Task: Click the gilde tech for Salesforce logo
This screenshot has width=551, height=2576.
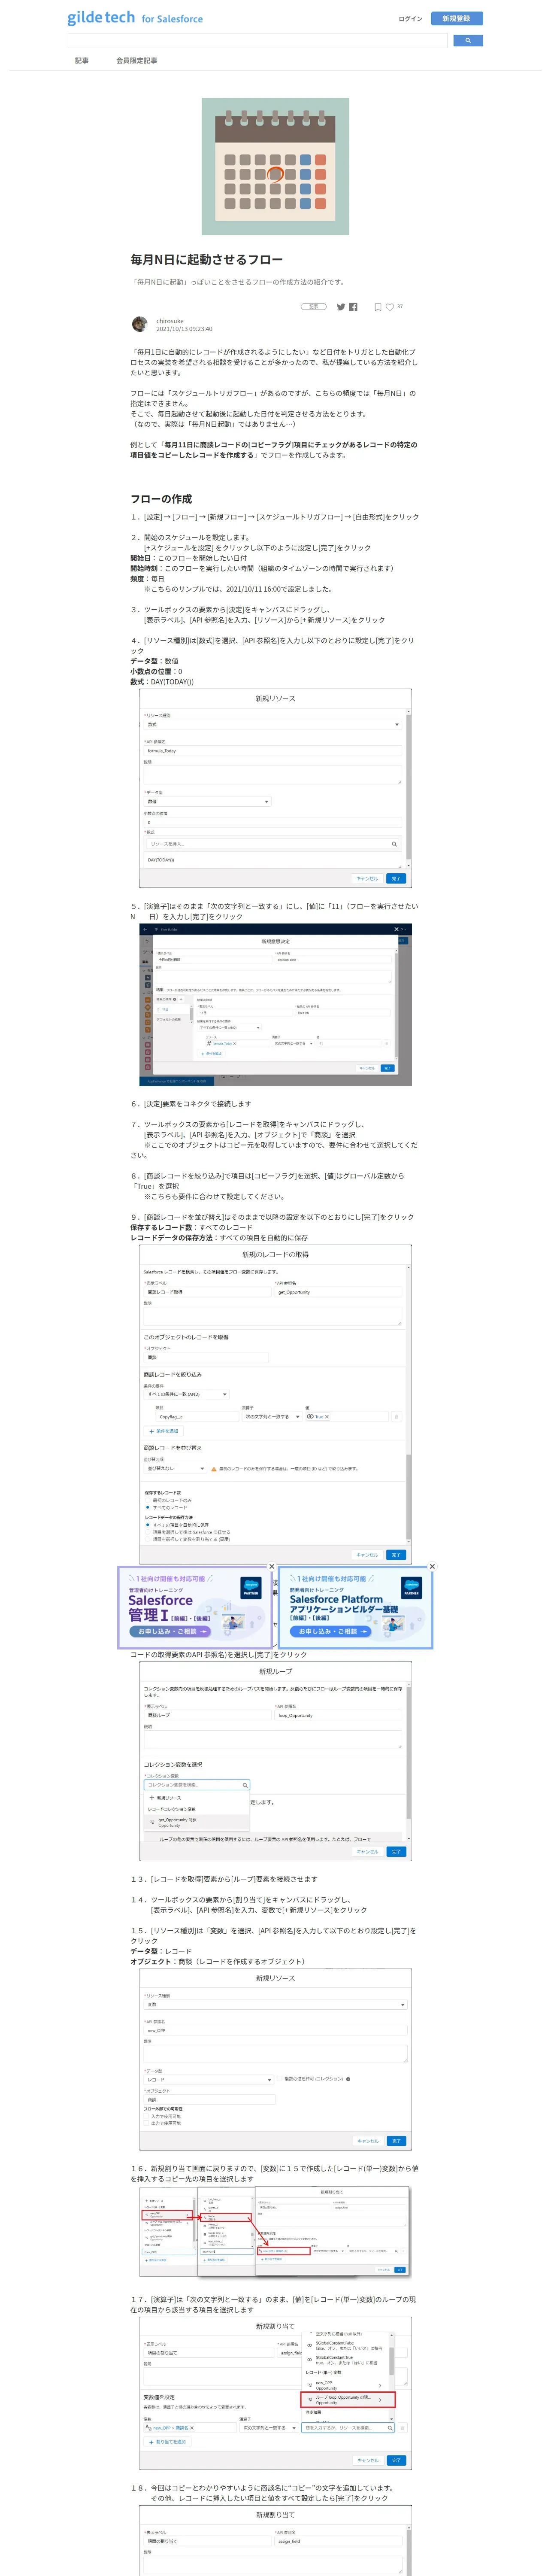Action: (135, 18)
